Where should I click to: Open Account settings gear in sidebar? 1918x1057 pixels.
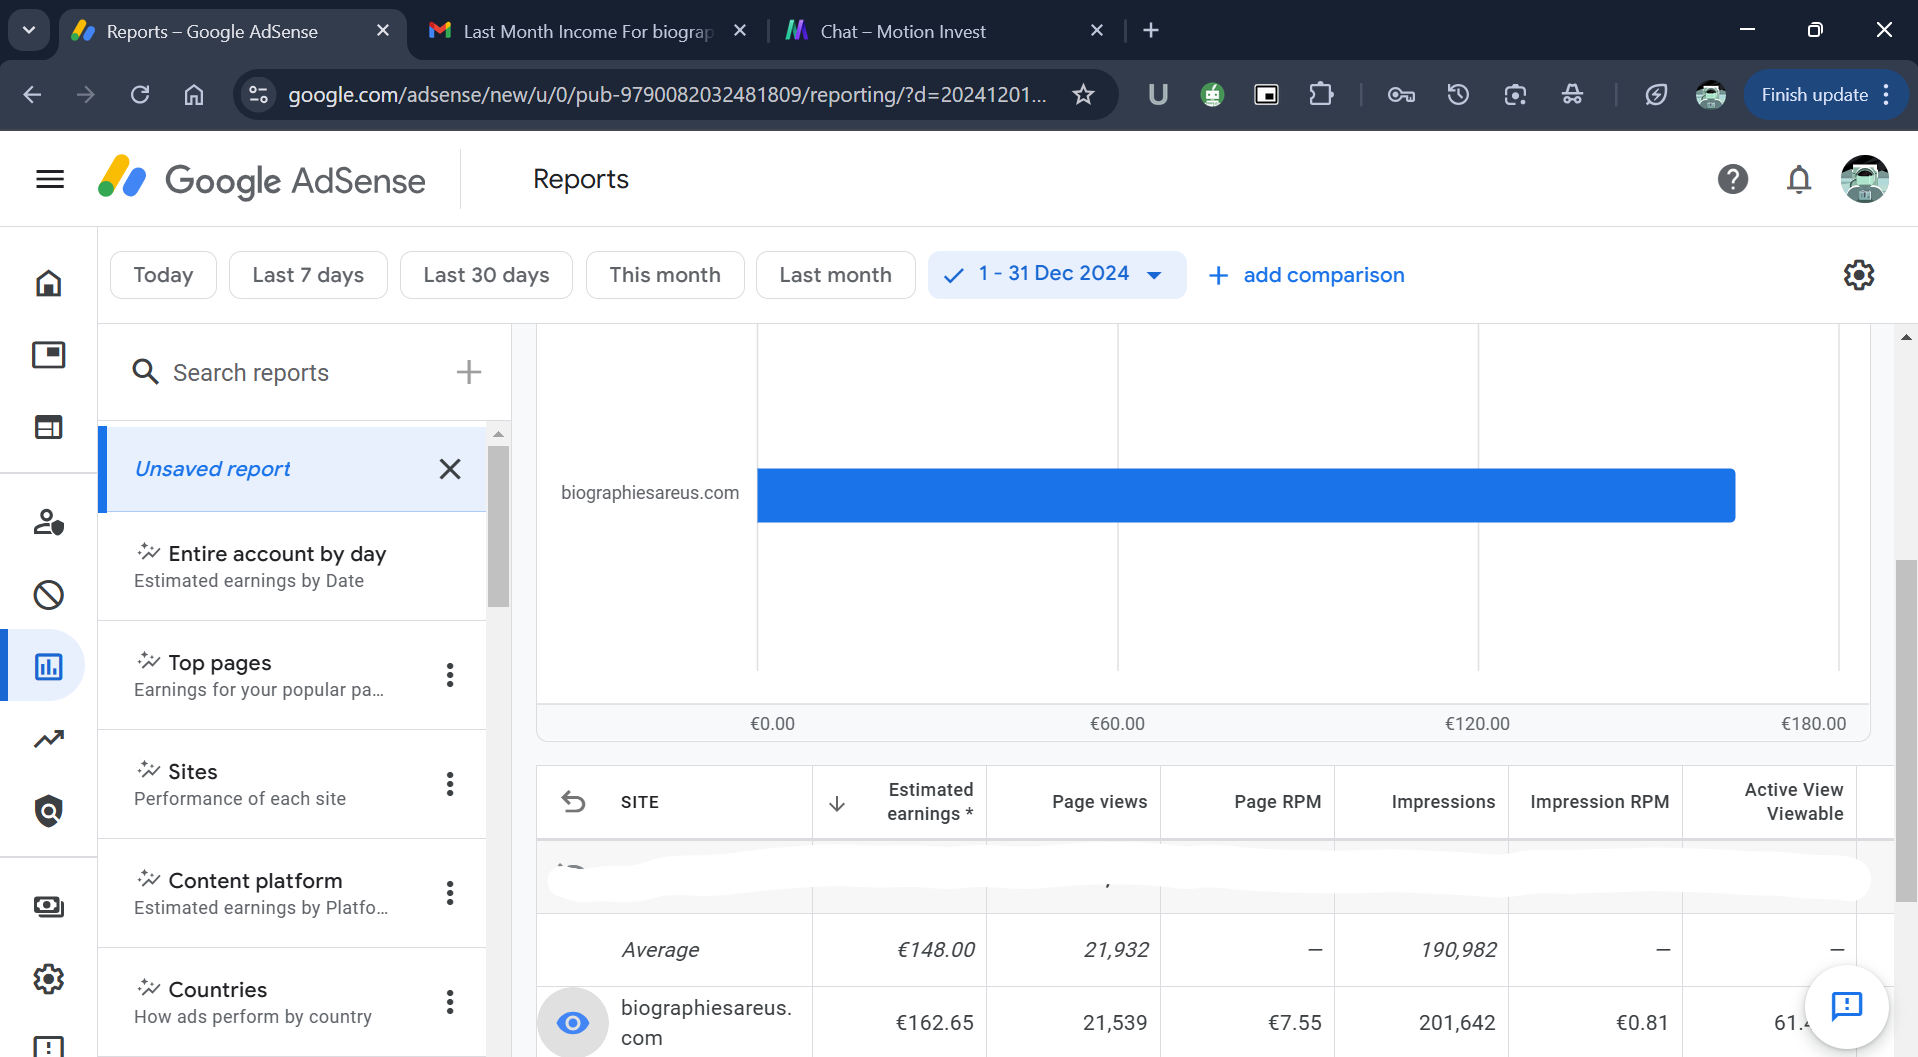click(x=49, y=978)
